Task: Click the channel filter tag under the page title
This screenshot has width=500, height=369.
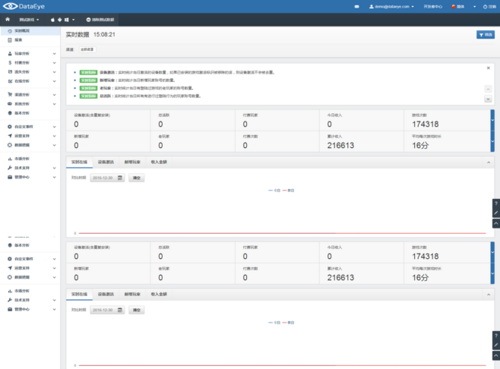Action: point(87,49)
